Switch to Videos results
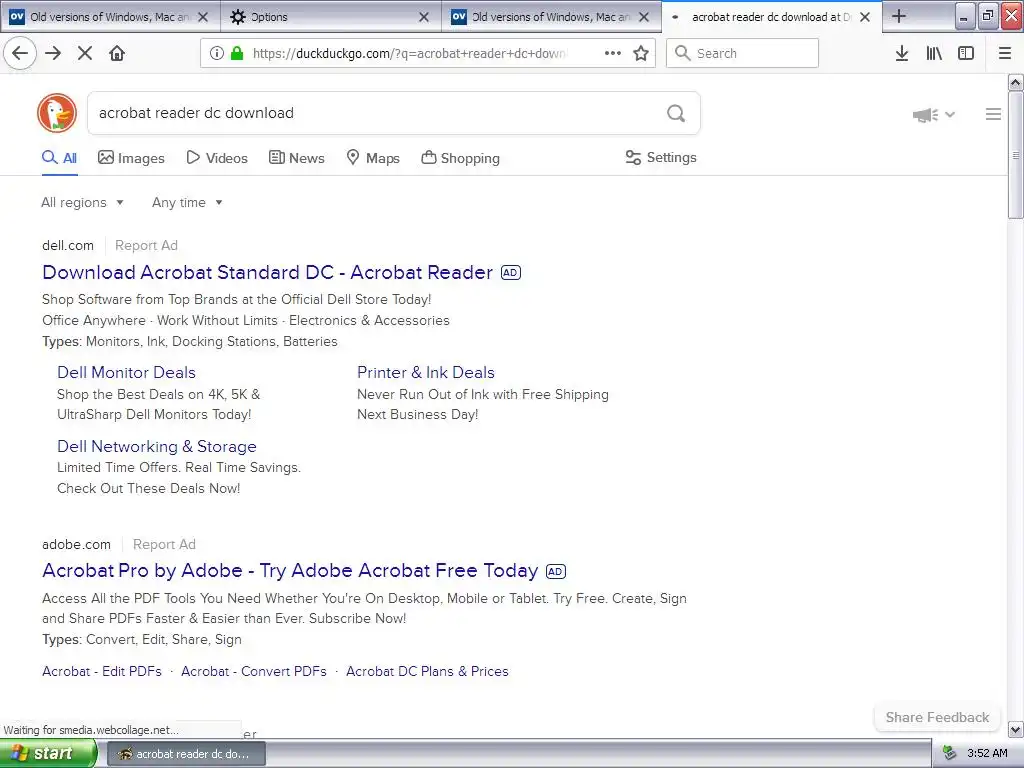The width and height of the screenshot is (1024, 768). click(x=217, y=158)
